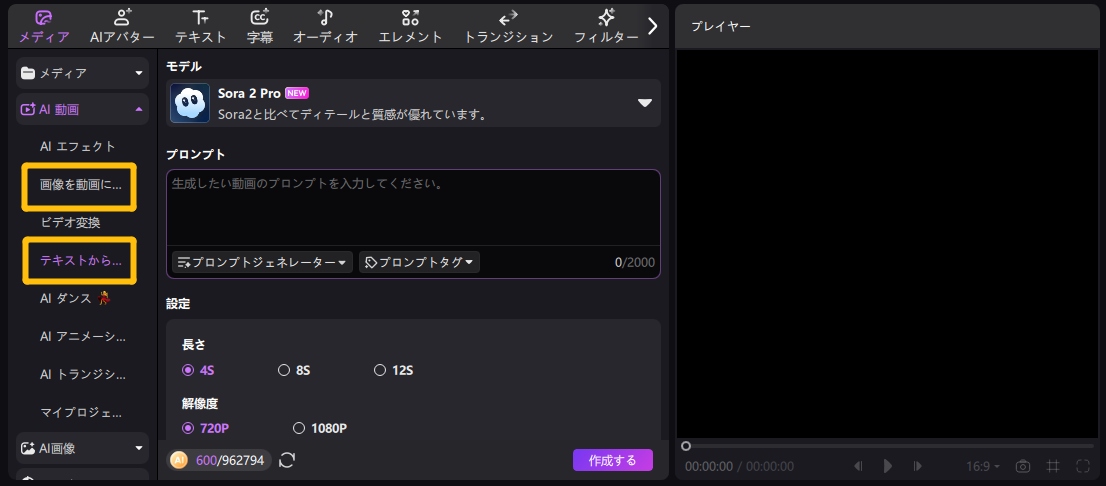This screenshot has height=486, width=1106.
Task: Click the 0/2000 character counter
Action: pyautogui.click(x=635, y=262)
